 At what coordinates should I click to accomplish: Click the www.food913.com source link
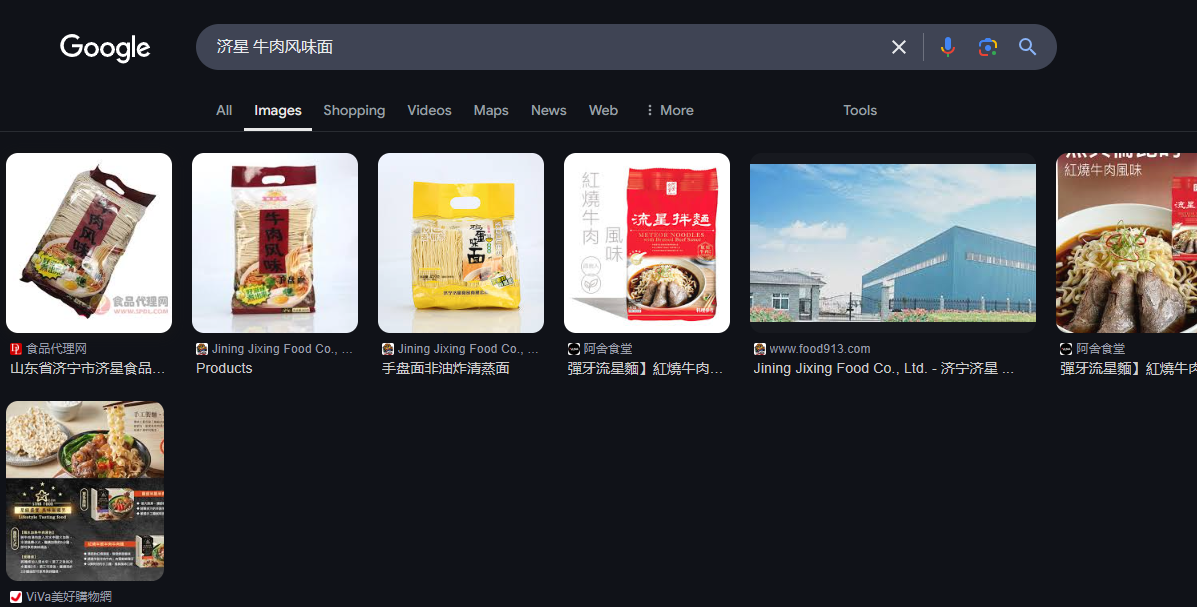pyautogui.click(x=820, y=349)
